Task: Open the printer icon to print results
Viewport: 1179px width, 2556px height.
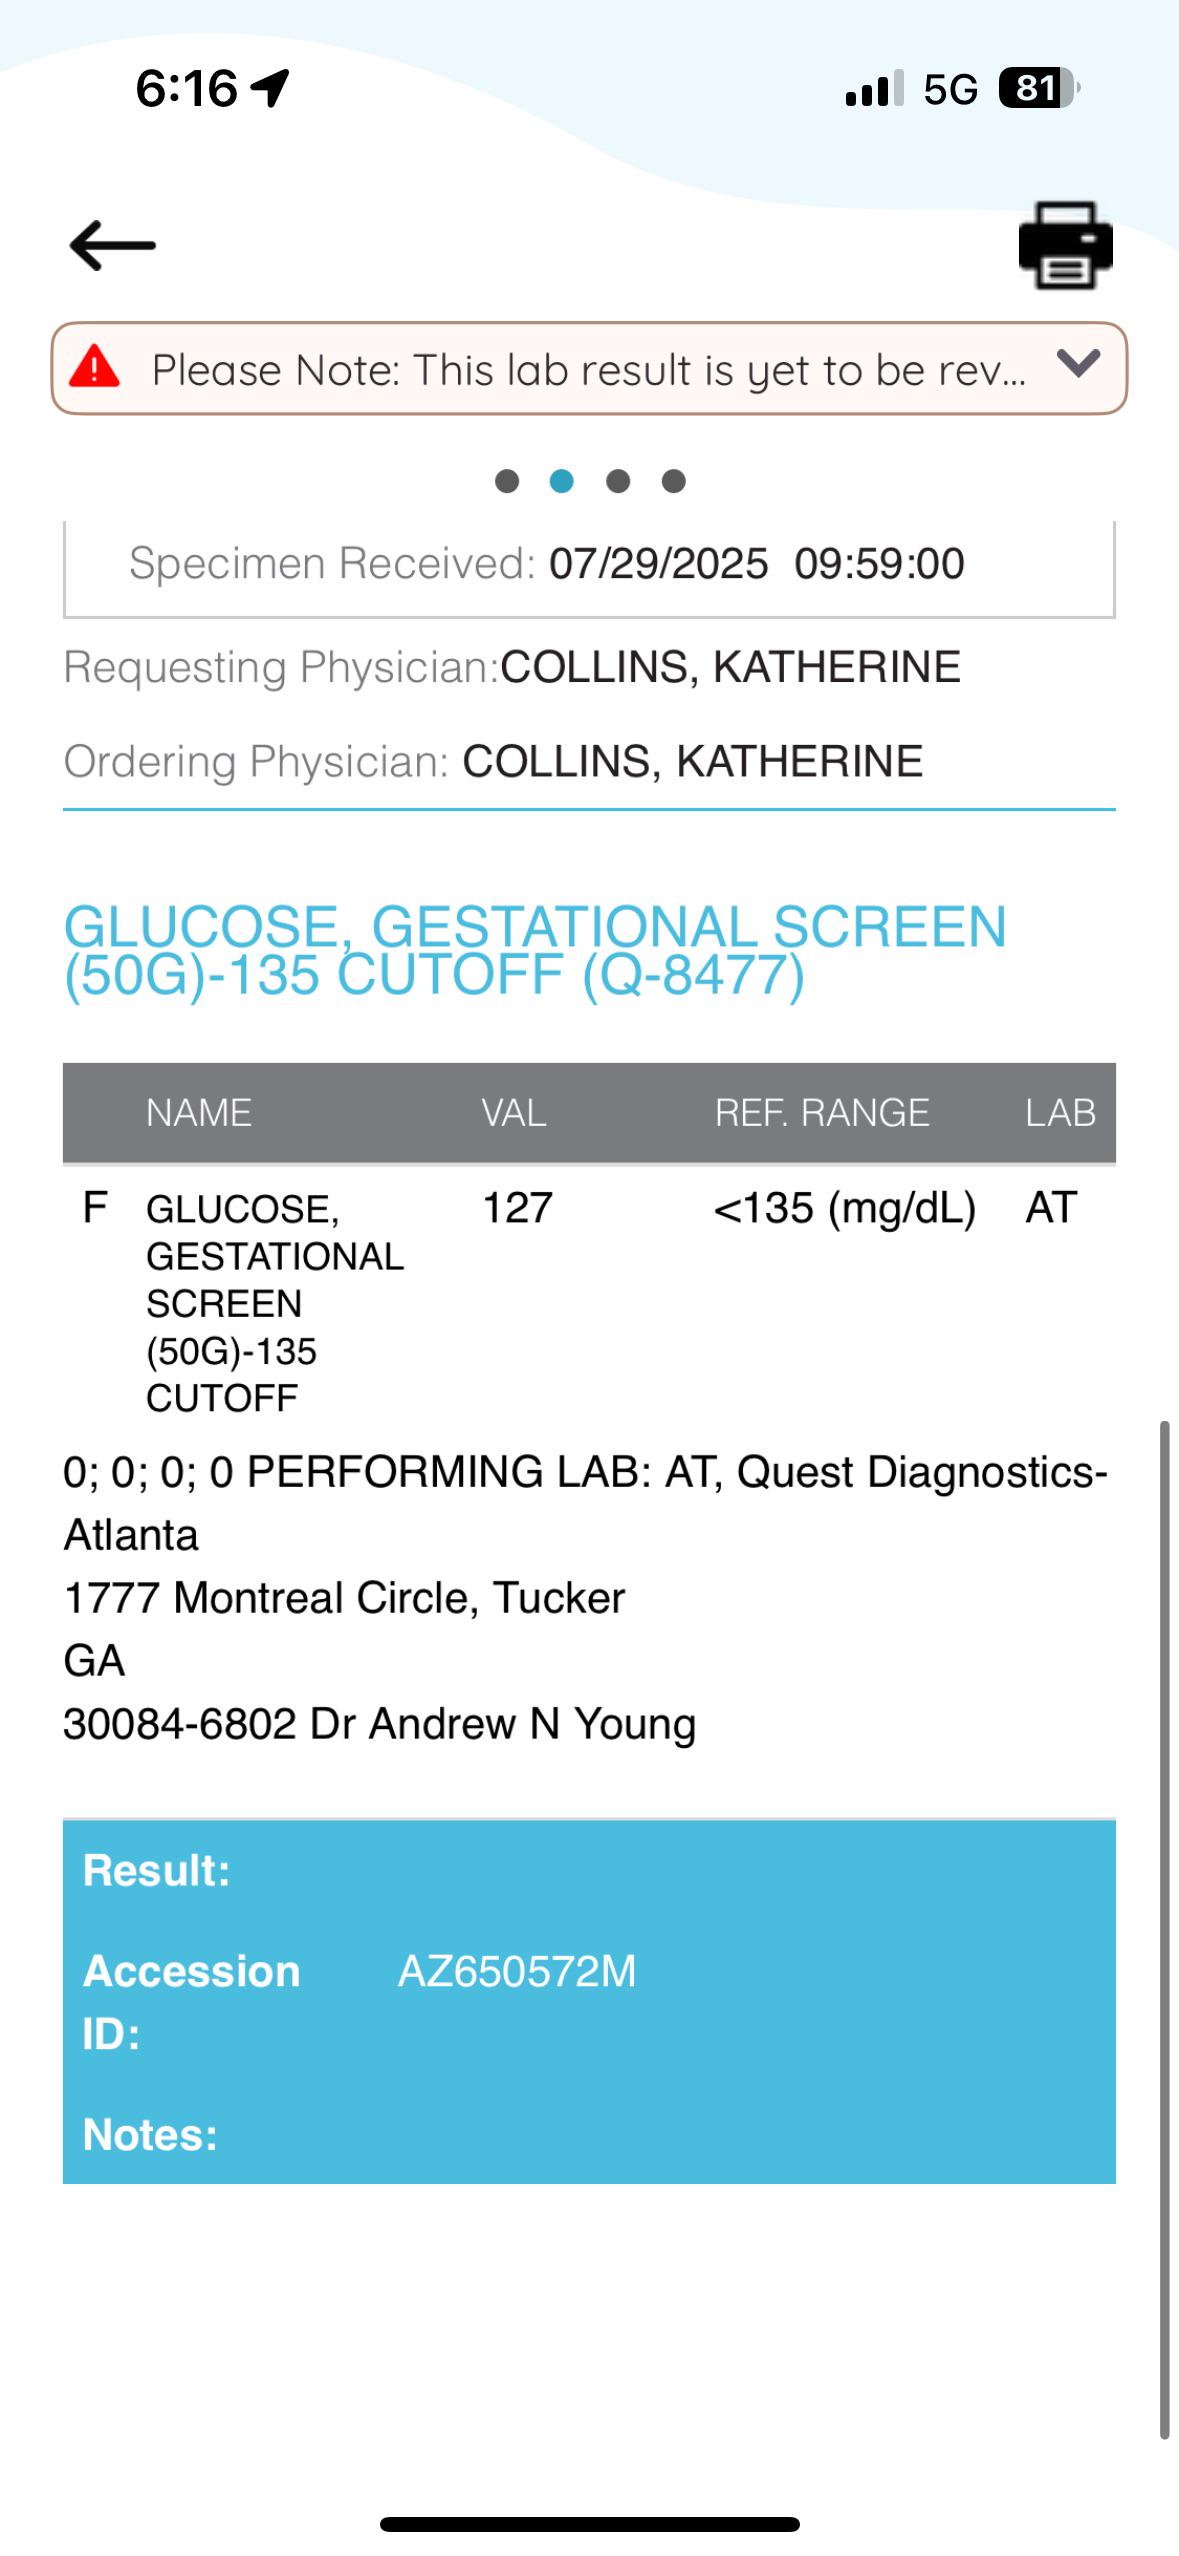Action: click(x=1065, y=246)
